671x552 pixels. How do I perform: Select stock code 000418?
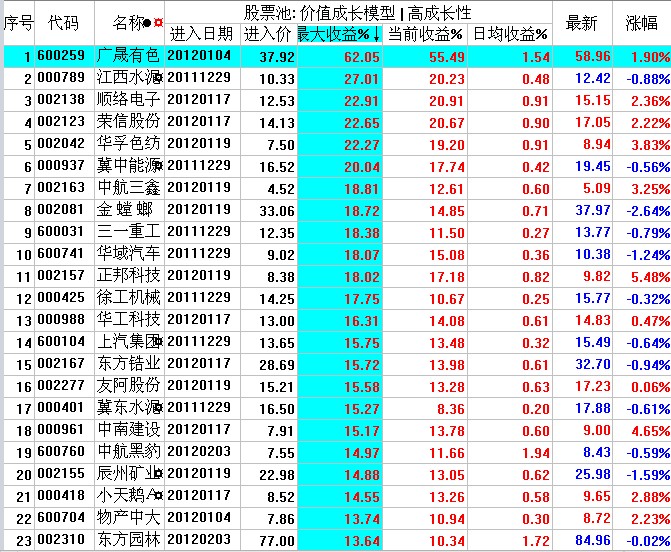point(61,496)
